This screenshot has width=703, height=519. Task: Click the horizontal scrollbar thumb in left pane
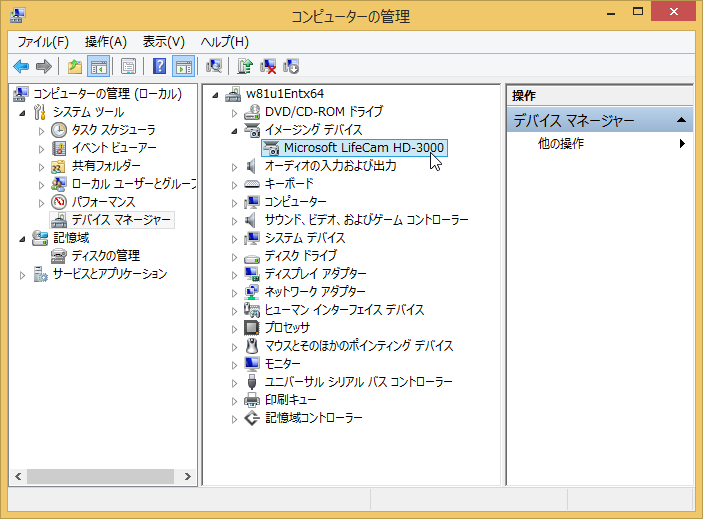100,476
